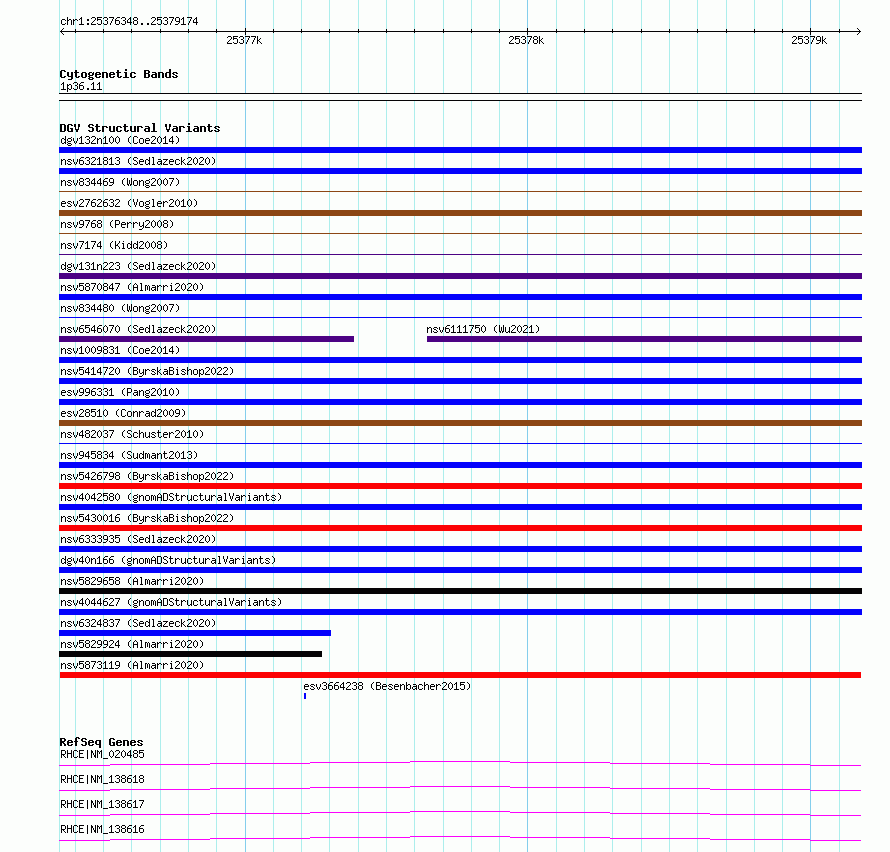The width and height of the screenshot is (890, 852).
Task: Click the 25377k ruler position
Action: (244, 40)
